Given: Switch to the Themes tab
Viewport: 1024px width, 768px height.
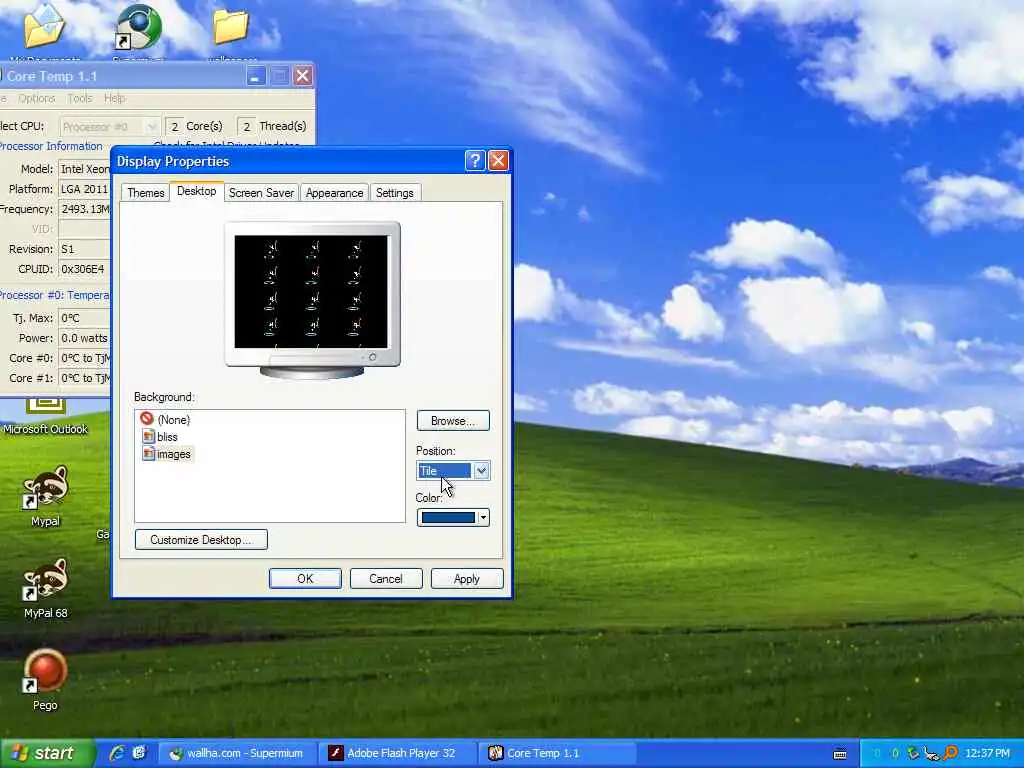Looking at the screenshot, I should 146,193.
